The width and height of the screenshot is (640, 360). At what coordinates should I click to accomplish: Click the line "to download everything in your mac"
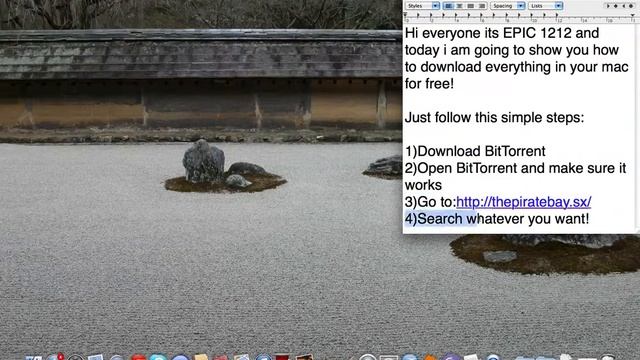tap(517, 67)
